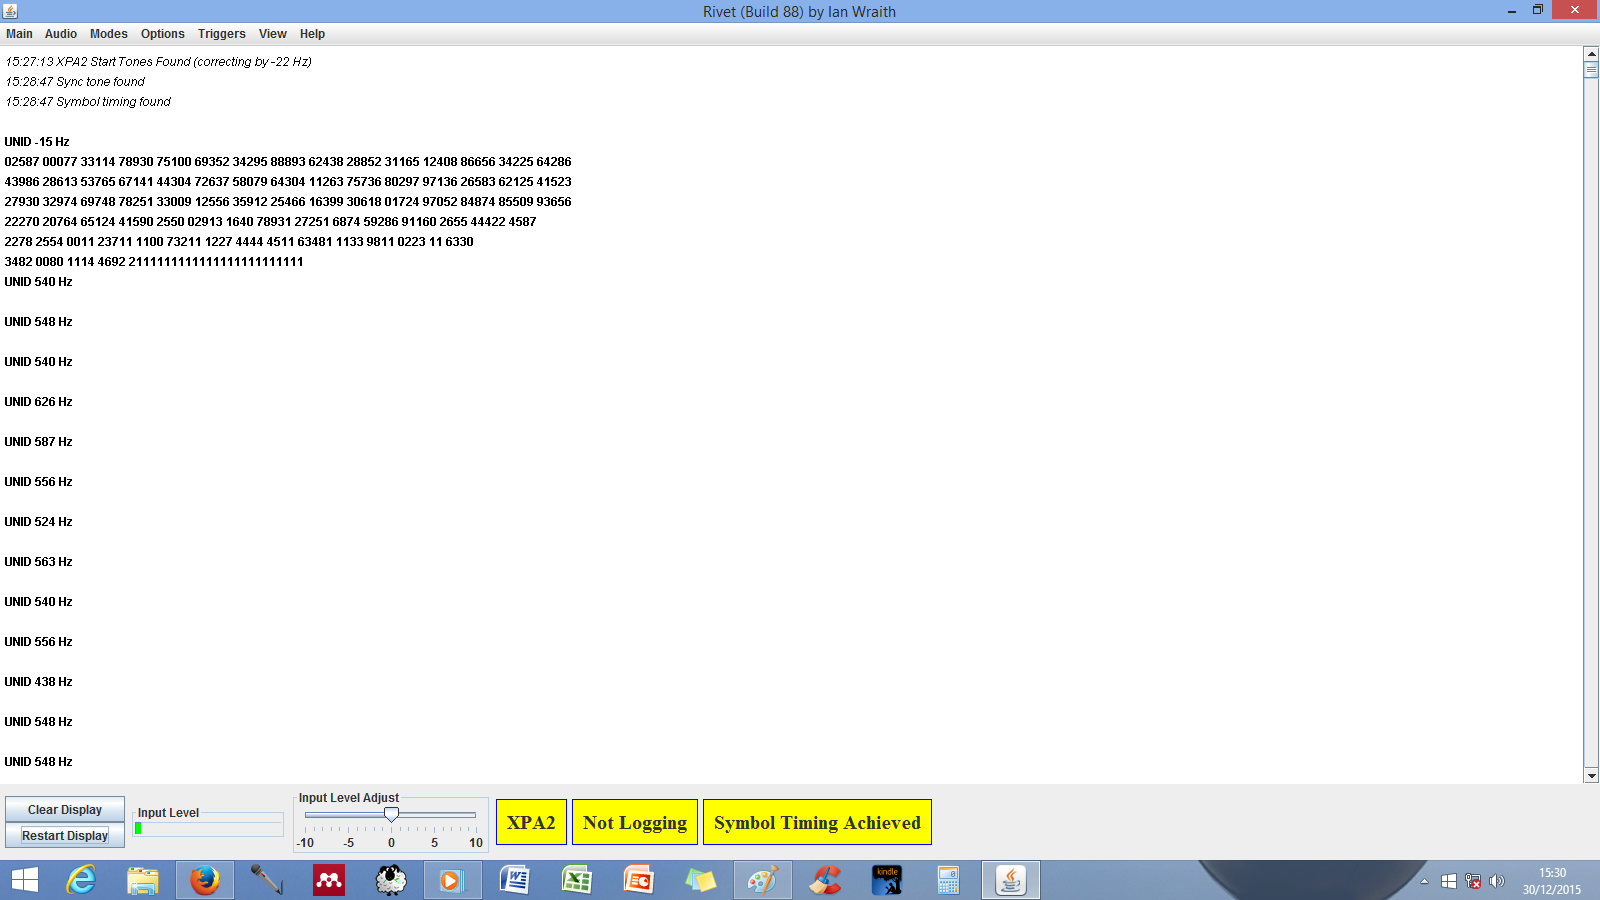Launch the Kindle app from taskbar
This screenshot has height=900, width=1600.
click(x=887, y=880)
